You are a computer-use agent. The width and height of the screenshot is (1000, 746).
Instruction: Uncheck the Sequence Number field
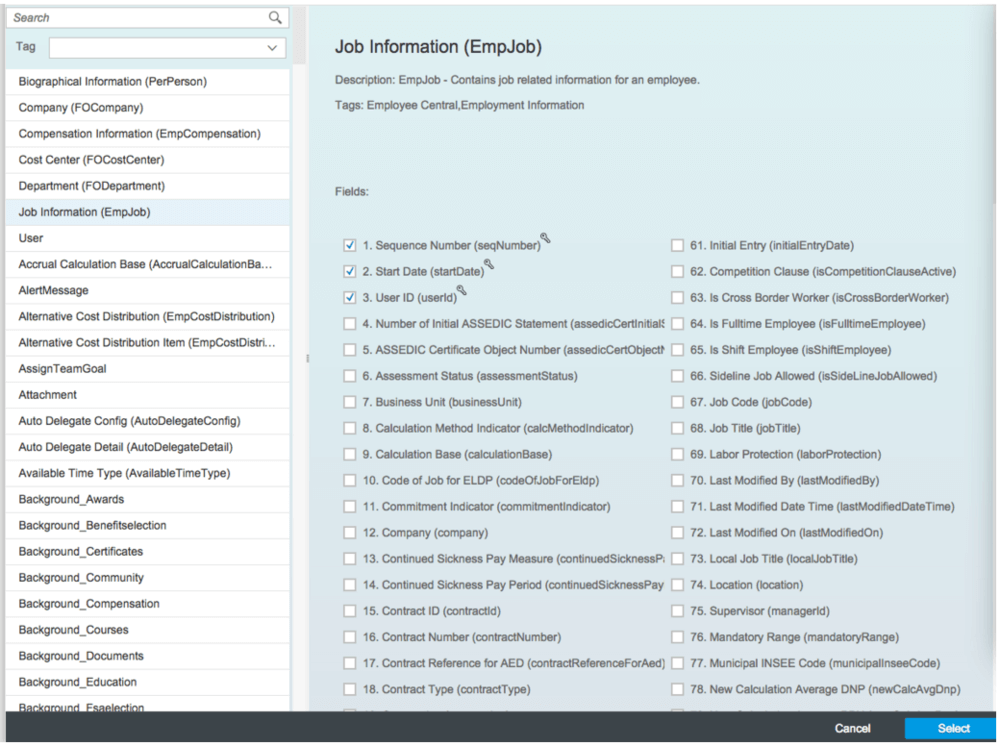[x=349, y=244]
